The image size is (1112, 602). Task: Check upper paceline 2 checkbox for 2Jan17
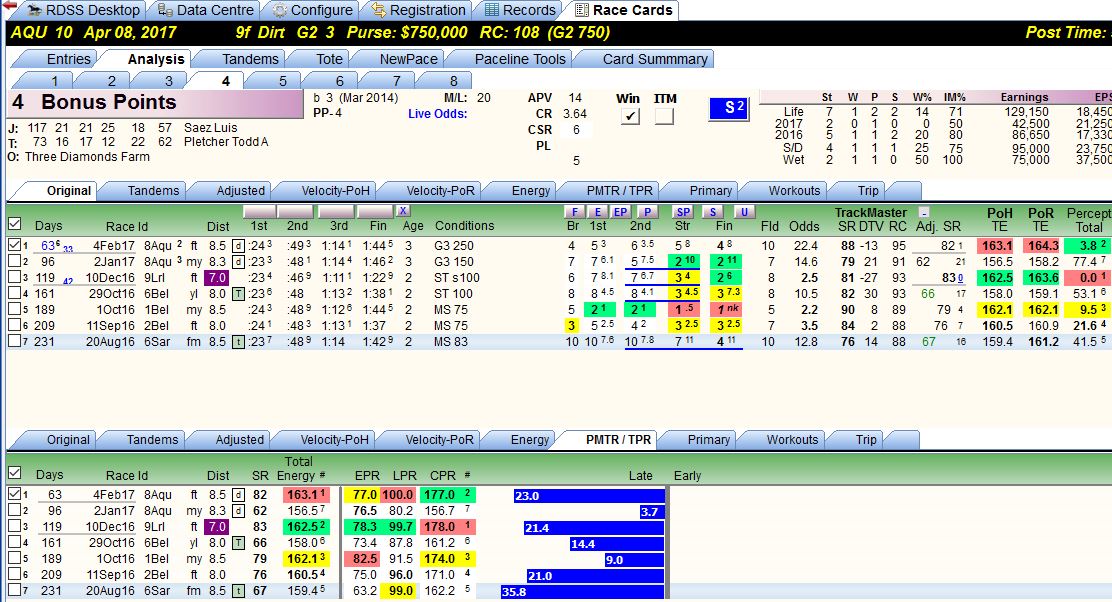click(x=14, y=261)
